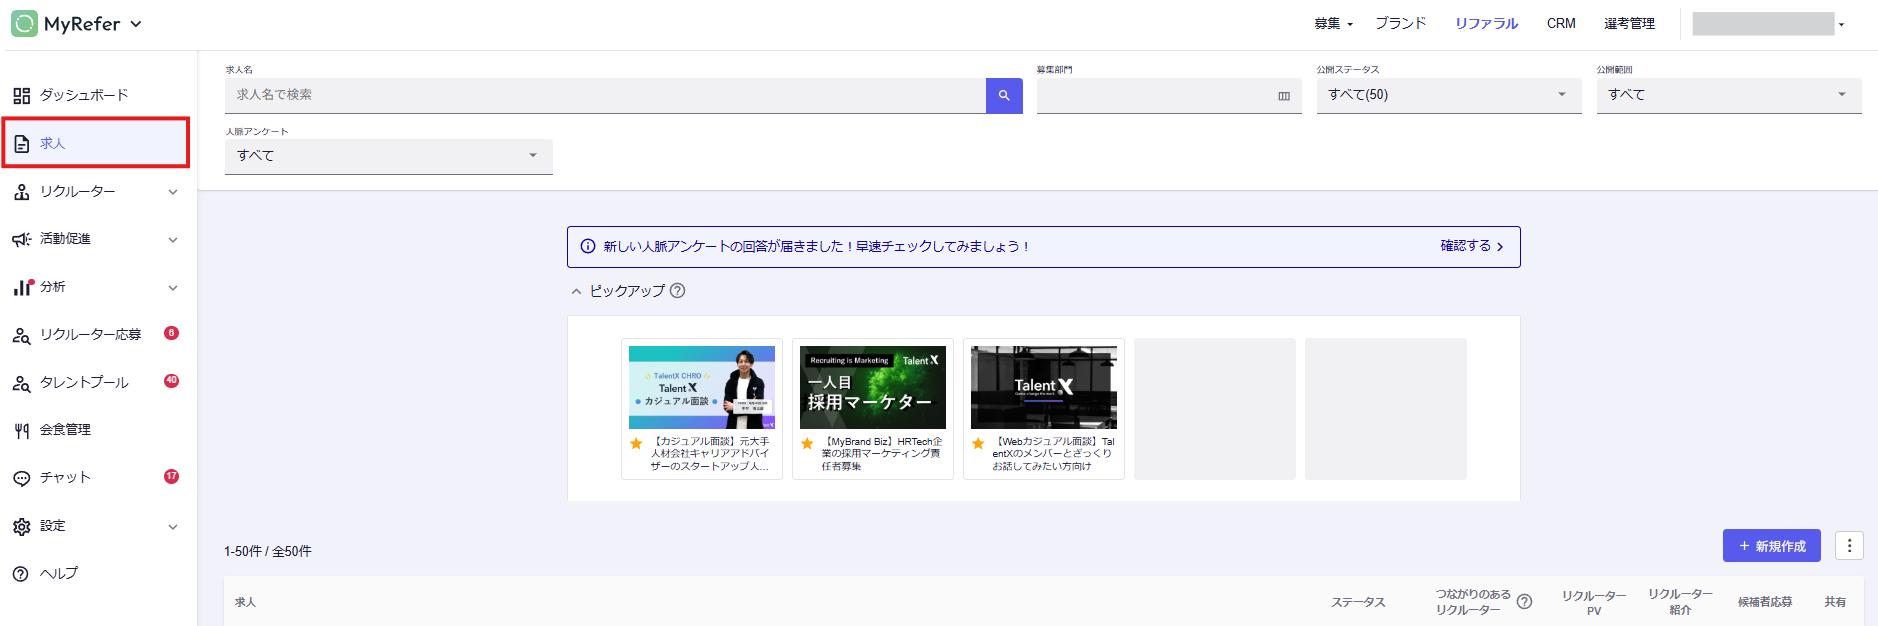Toggle star on Webカジュアル面談 pickup card
1878x626 pixels.
pos(978,443)
